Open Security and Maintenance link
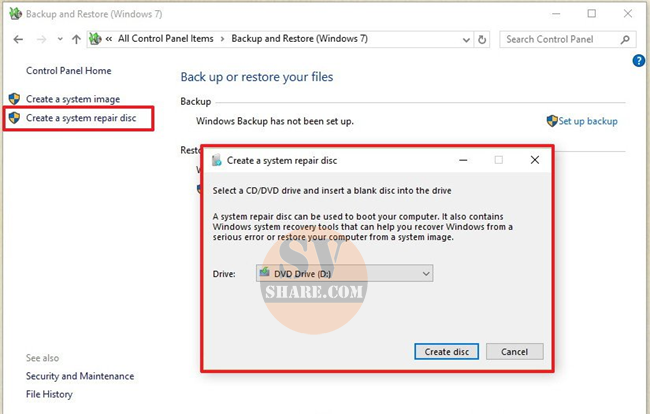 tap(80, 376)
